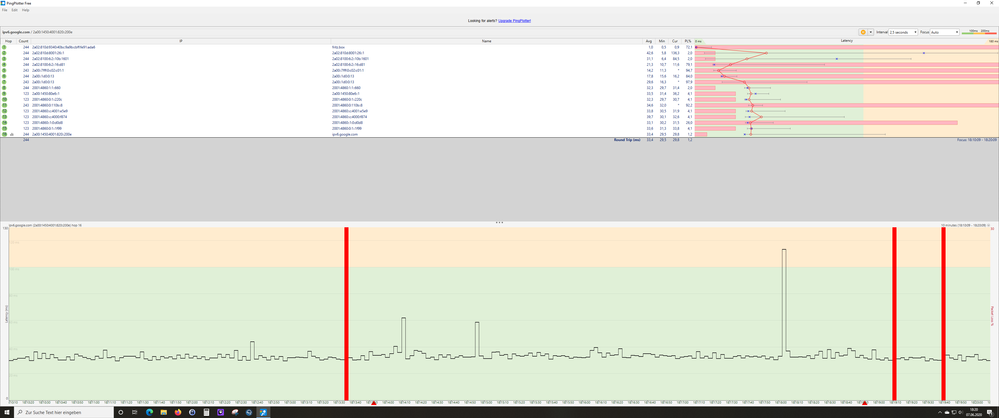Viewport: 999px width, 418px height.
Task: Switch to PingPlotter taskbar icon
Action: point(262,412)
